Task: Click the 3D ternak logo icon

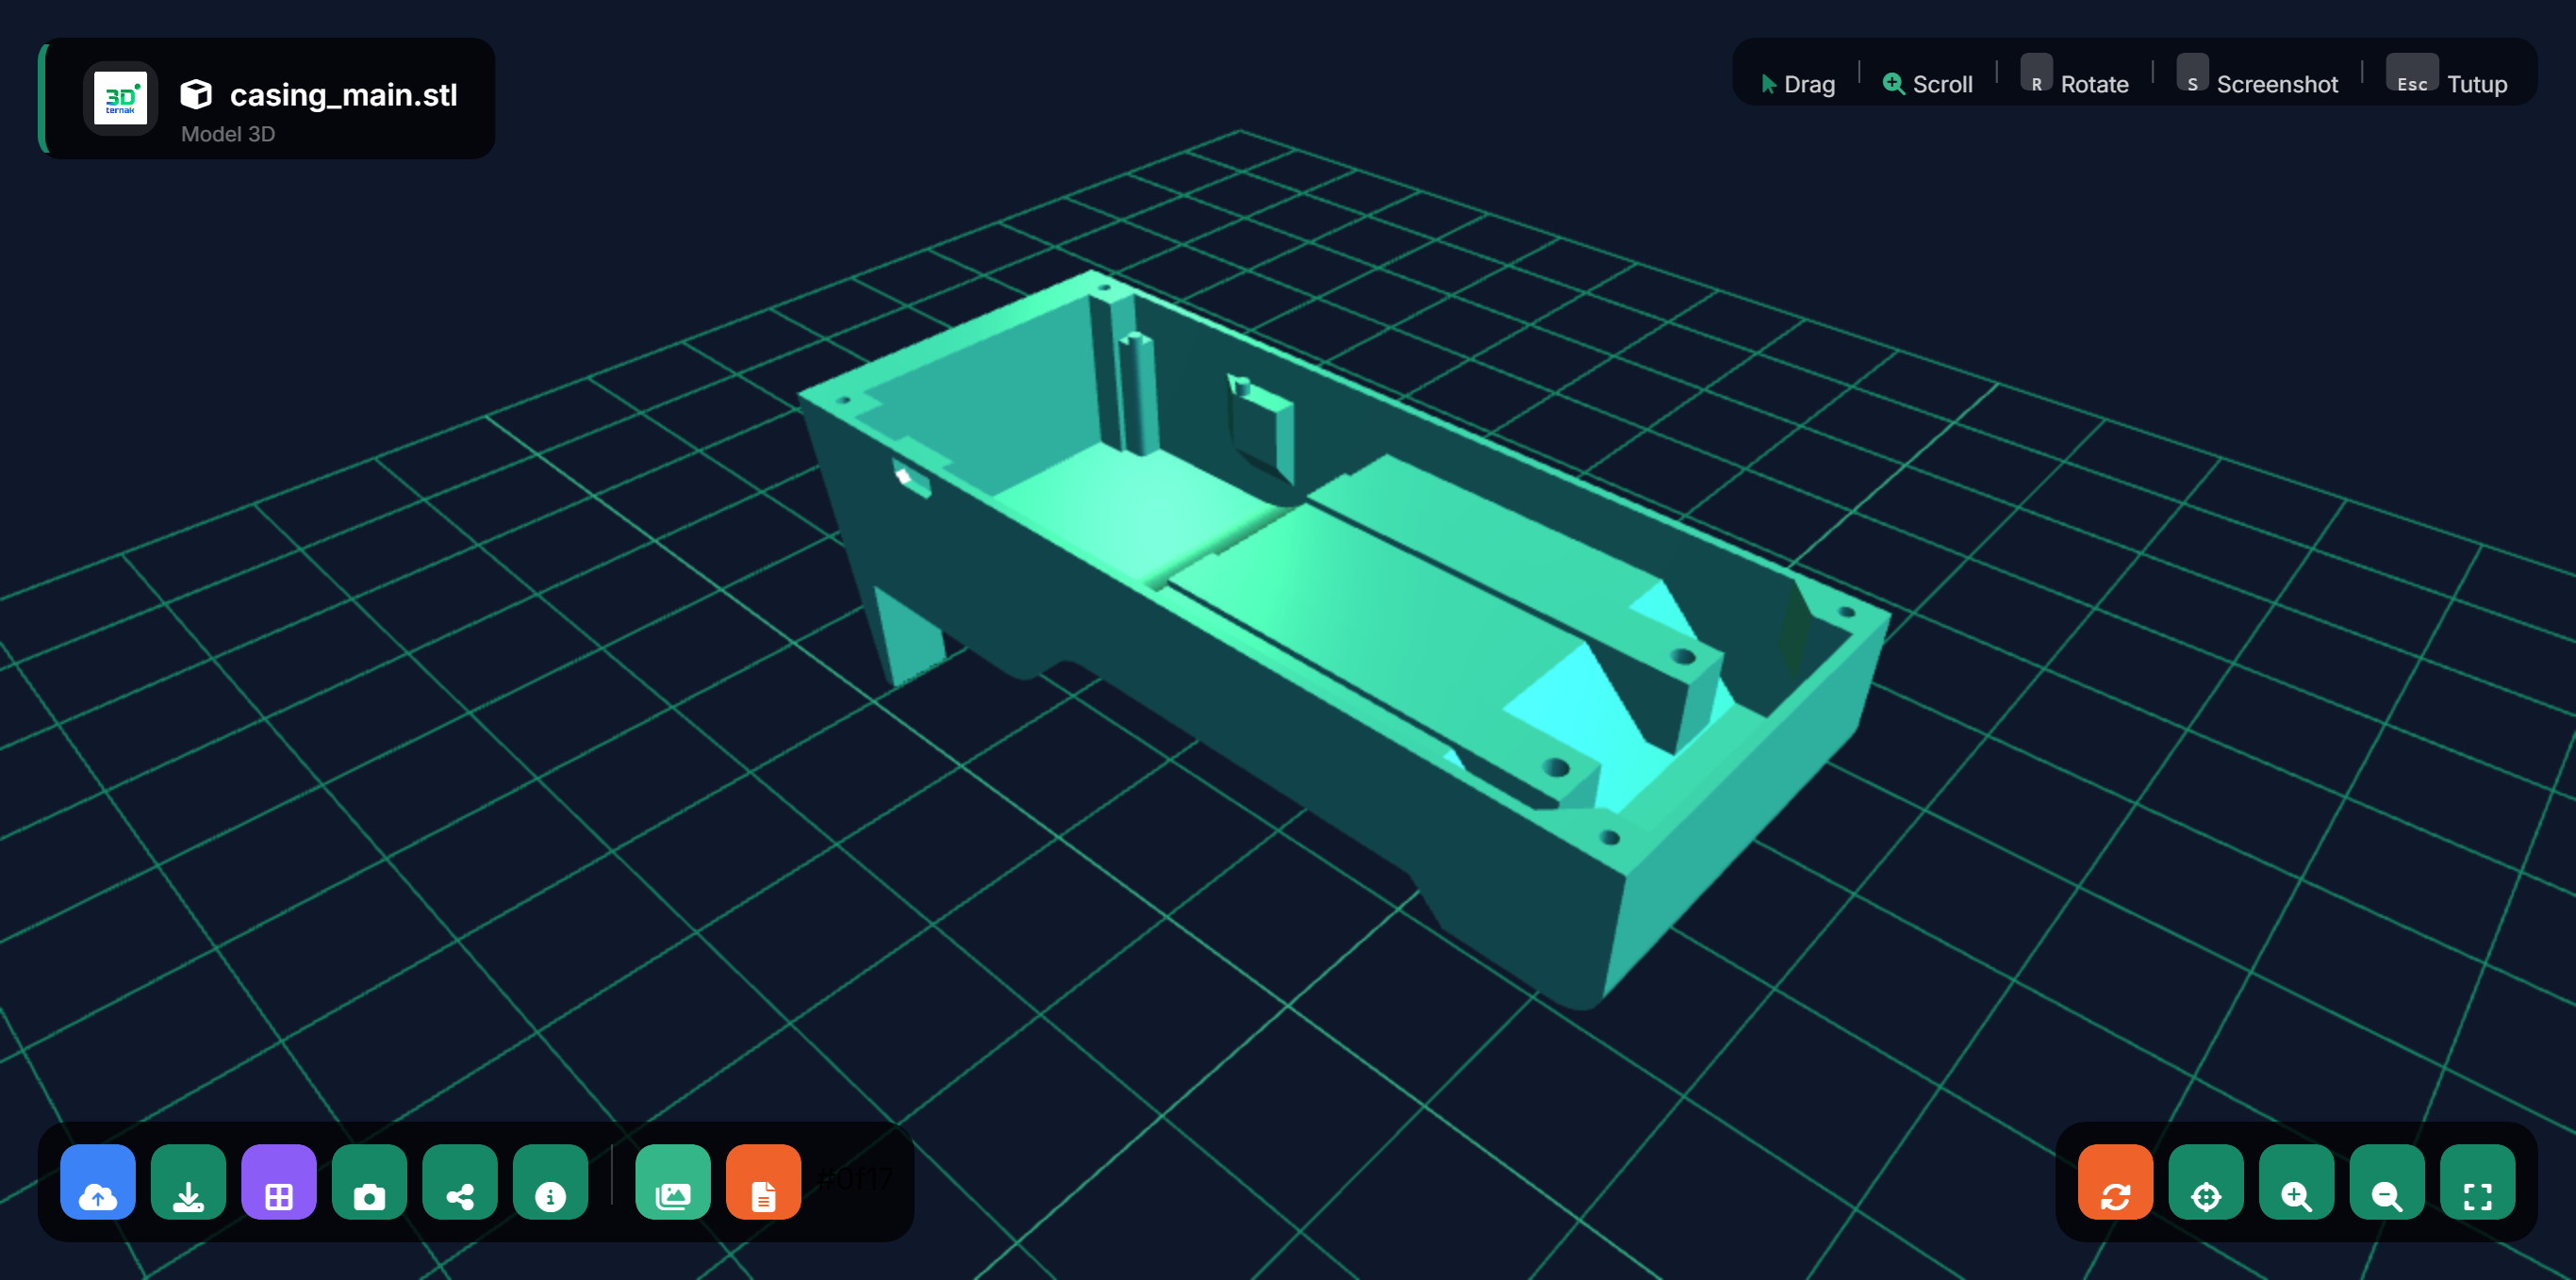Action: click(x=120, y=98)
